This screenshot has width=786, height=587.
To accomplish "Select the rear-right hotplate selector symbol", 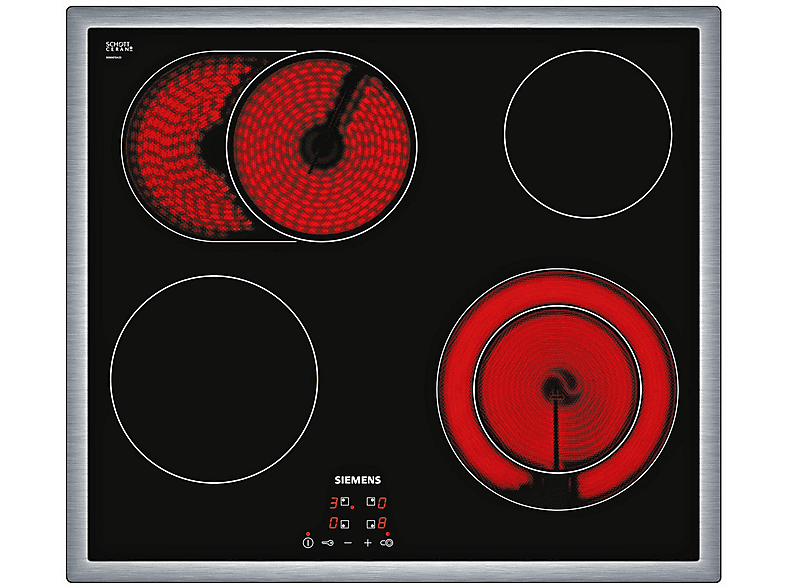I will pos(371,501).
